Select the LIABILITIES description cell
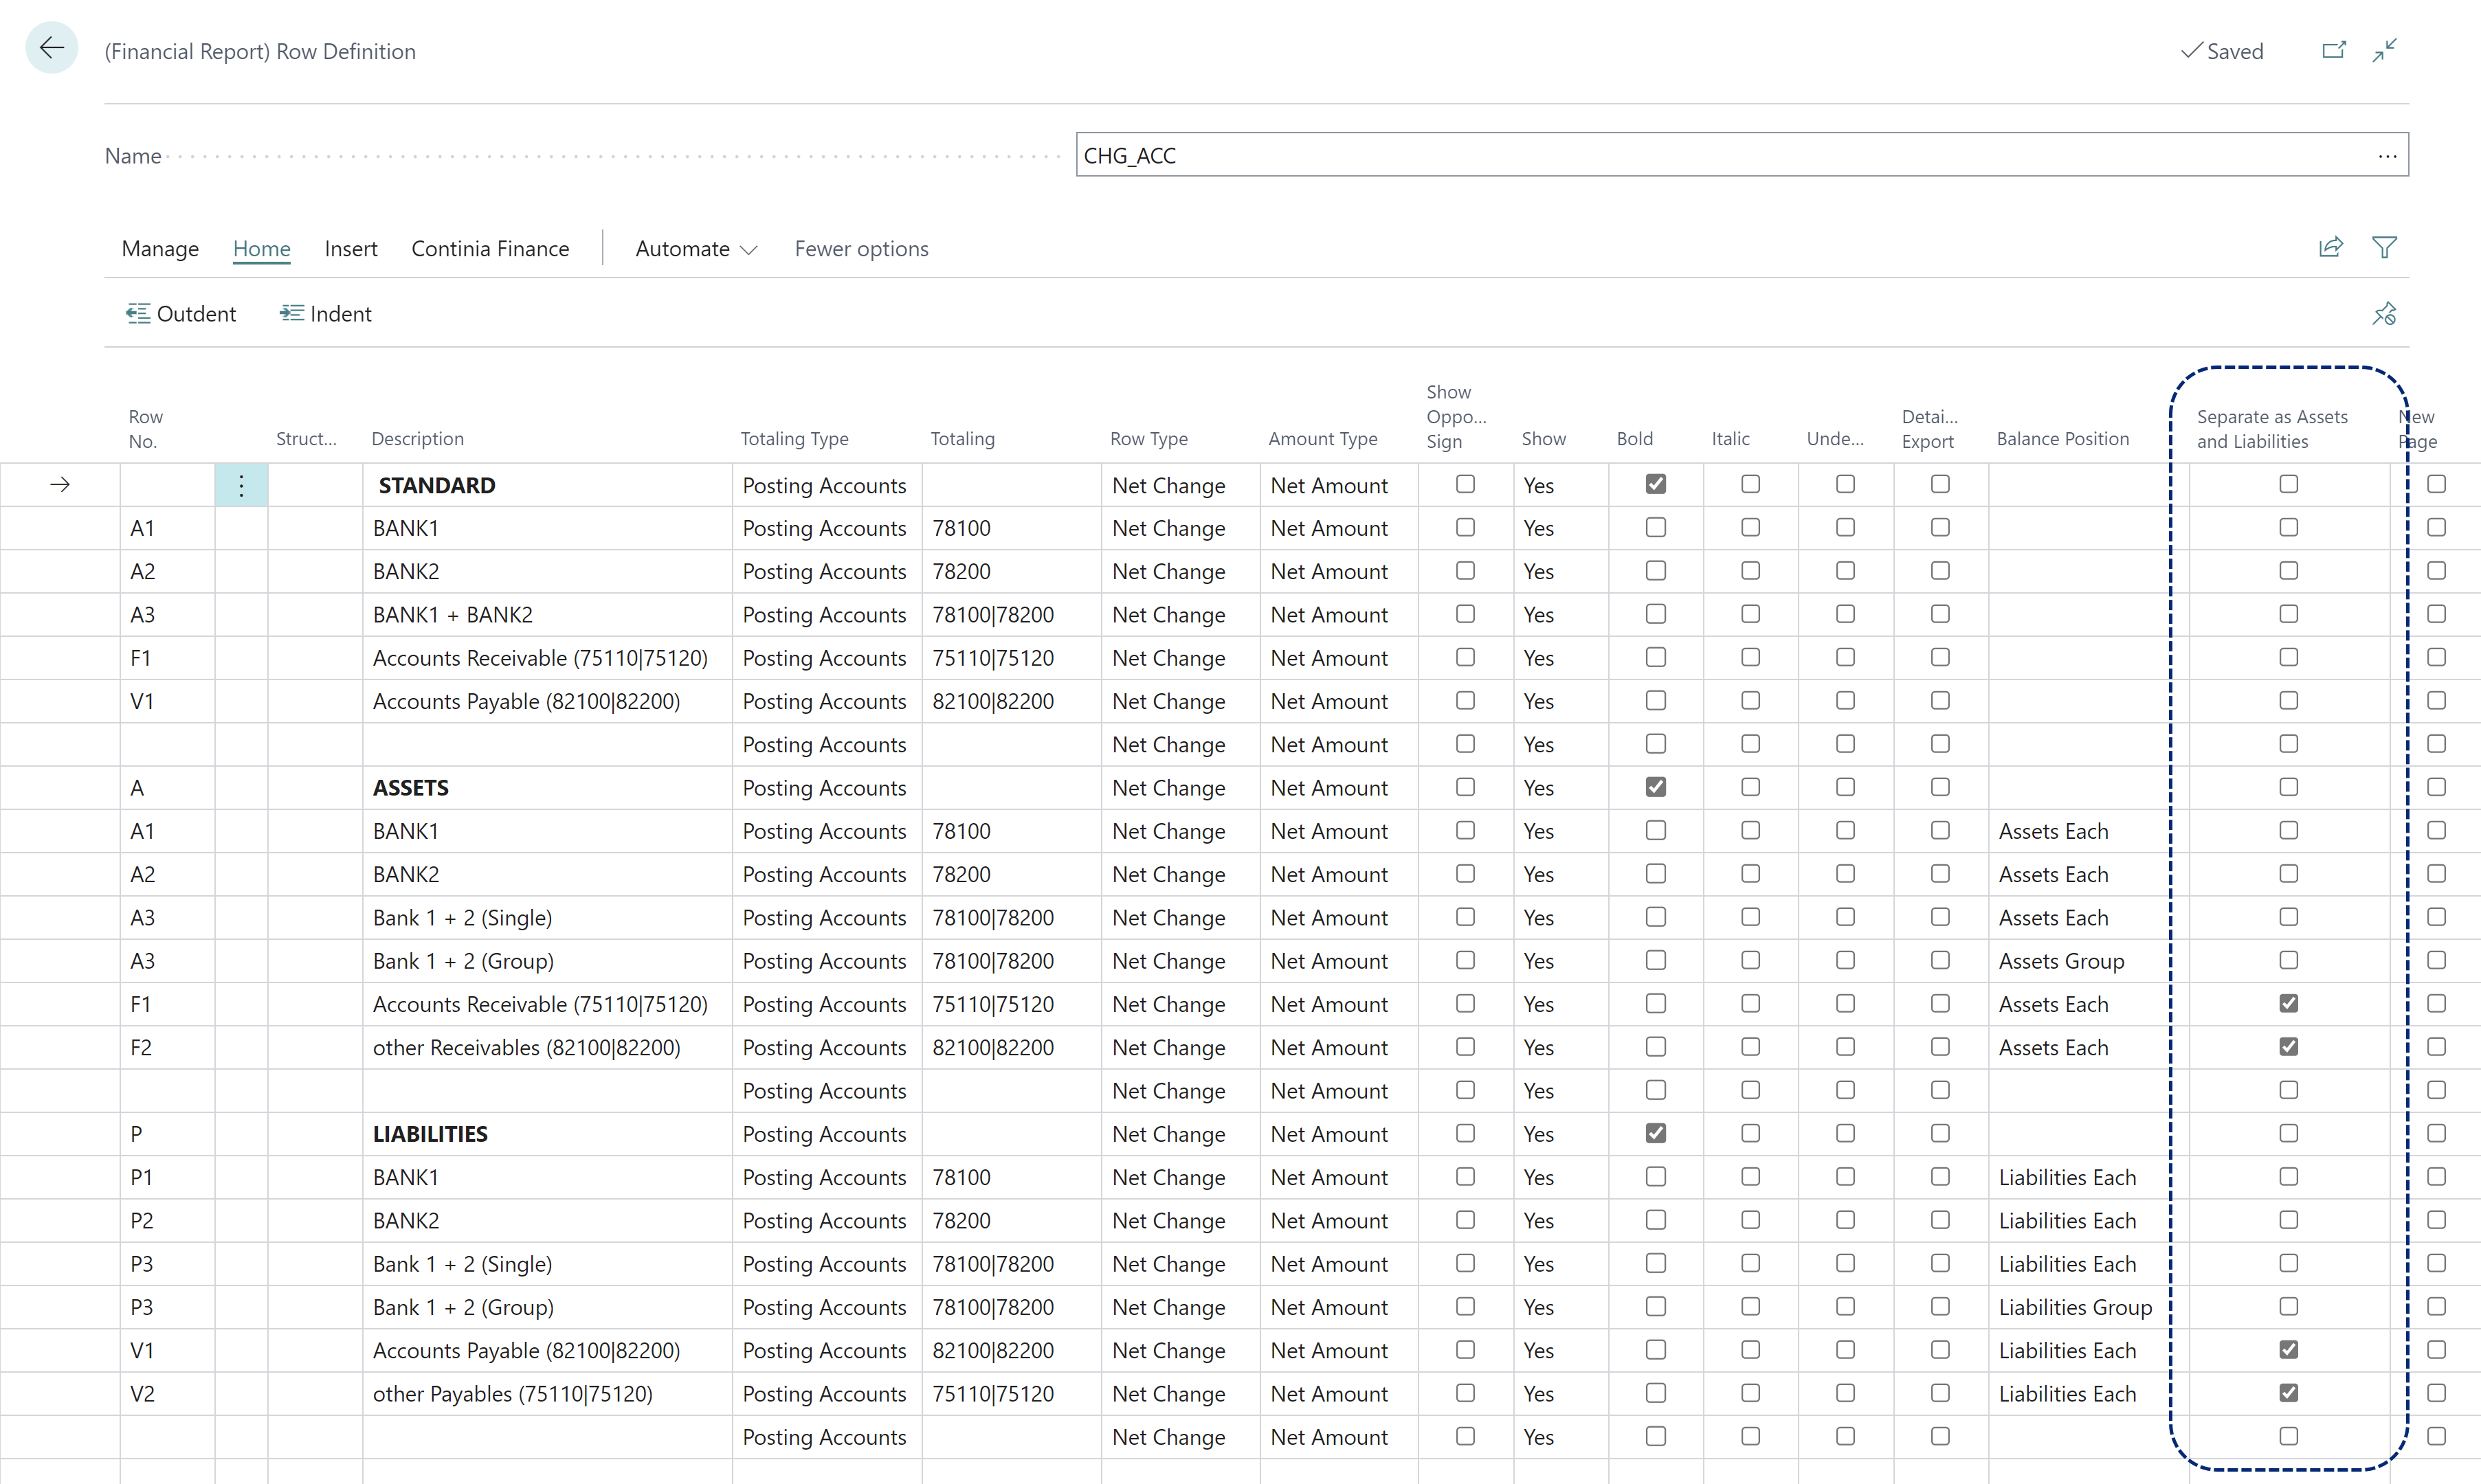This screenshot has height=1484, width=2481. pos(547,1134)
